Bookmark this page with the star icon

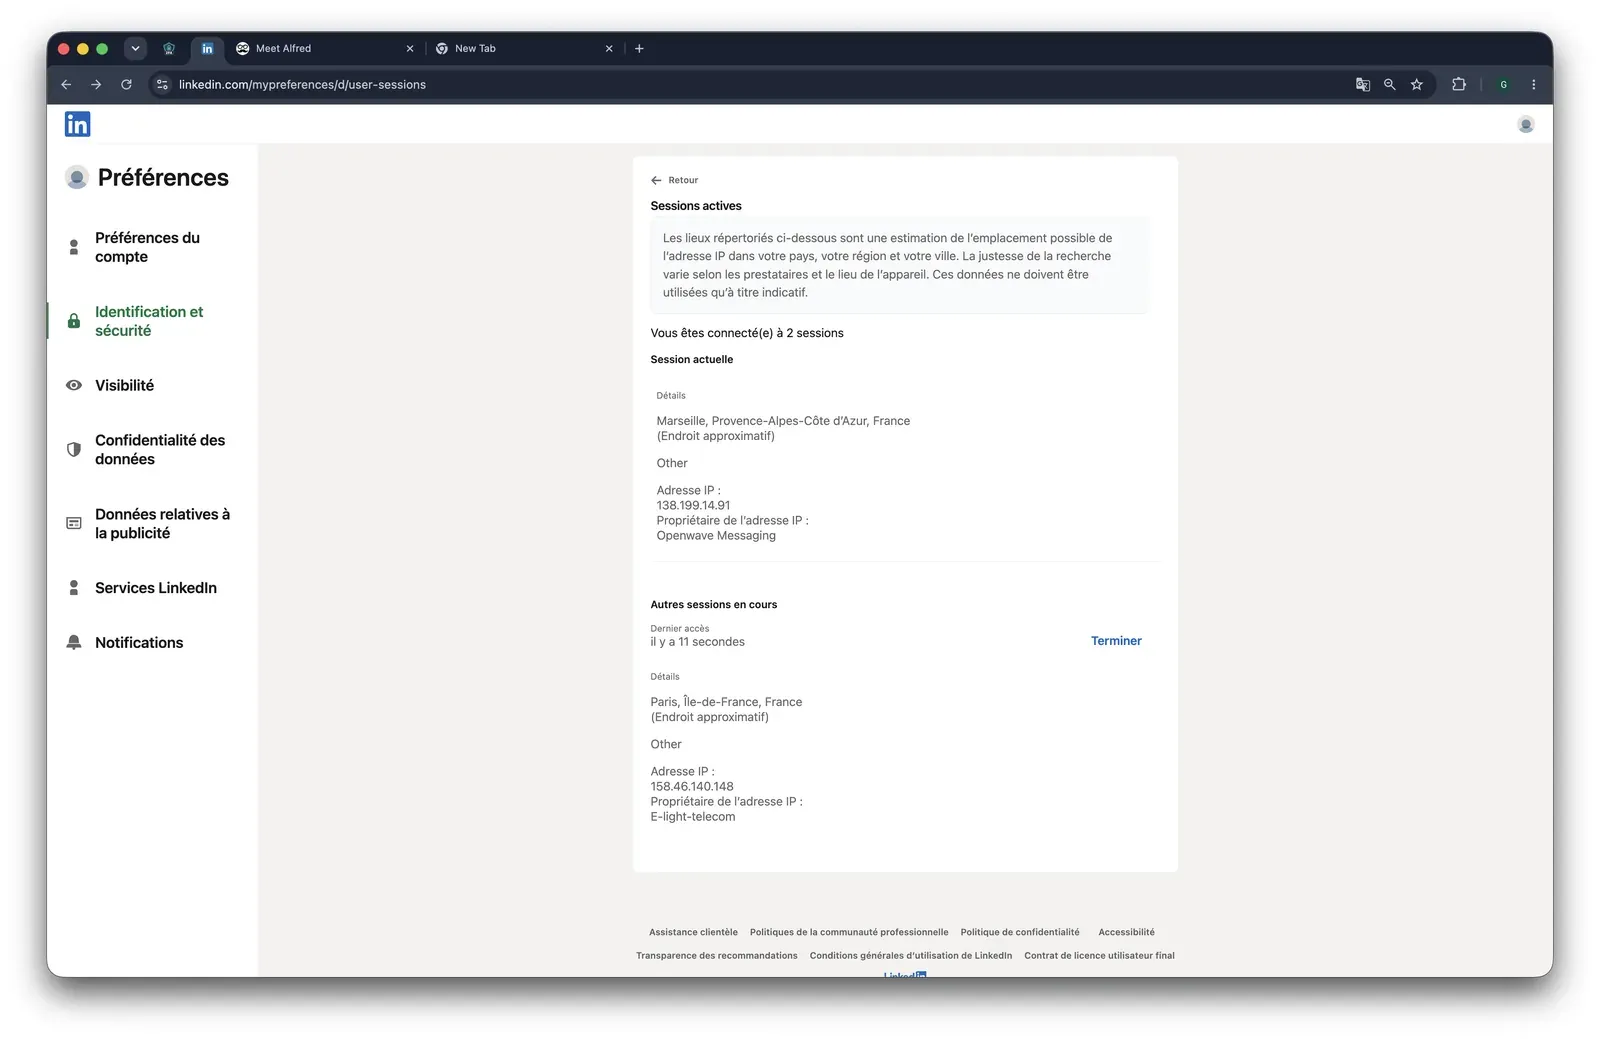coord(1416,85)
